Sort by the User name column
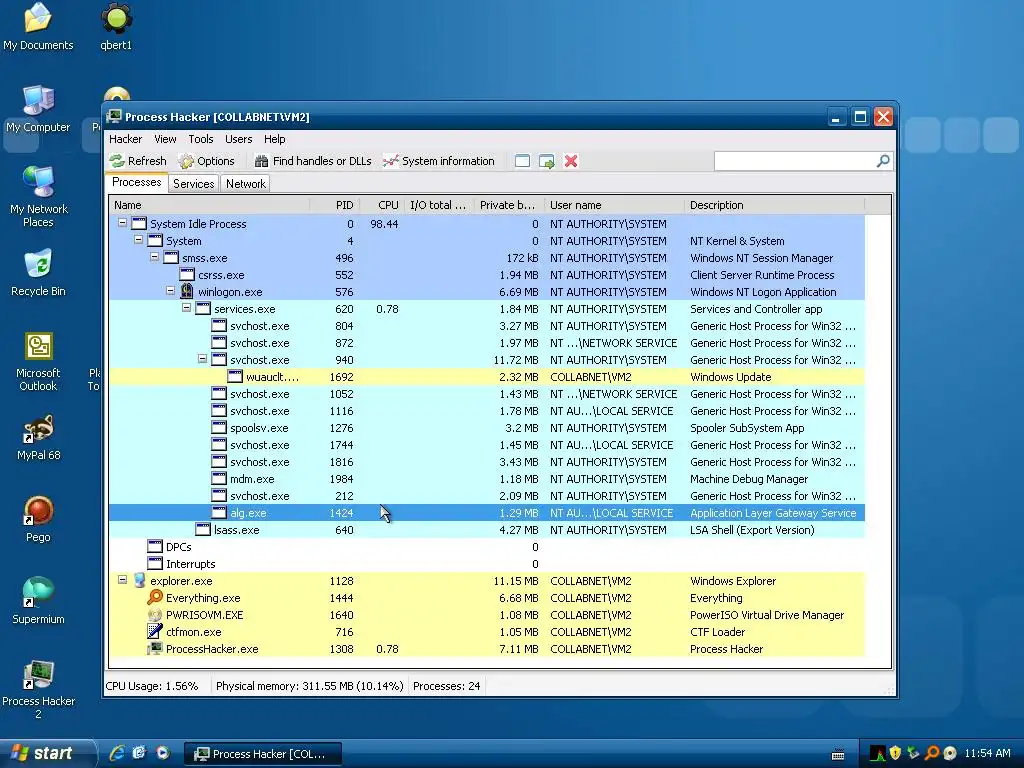 [x=615, y=205]
